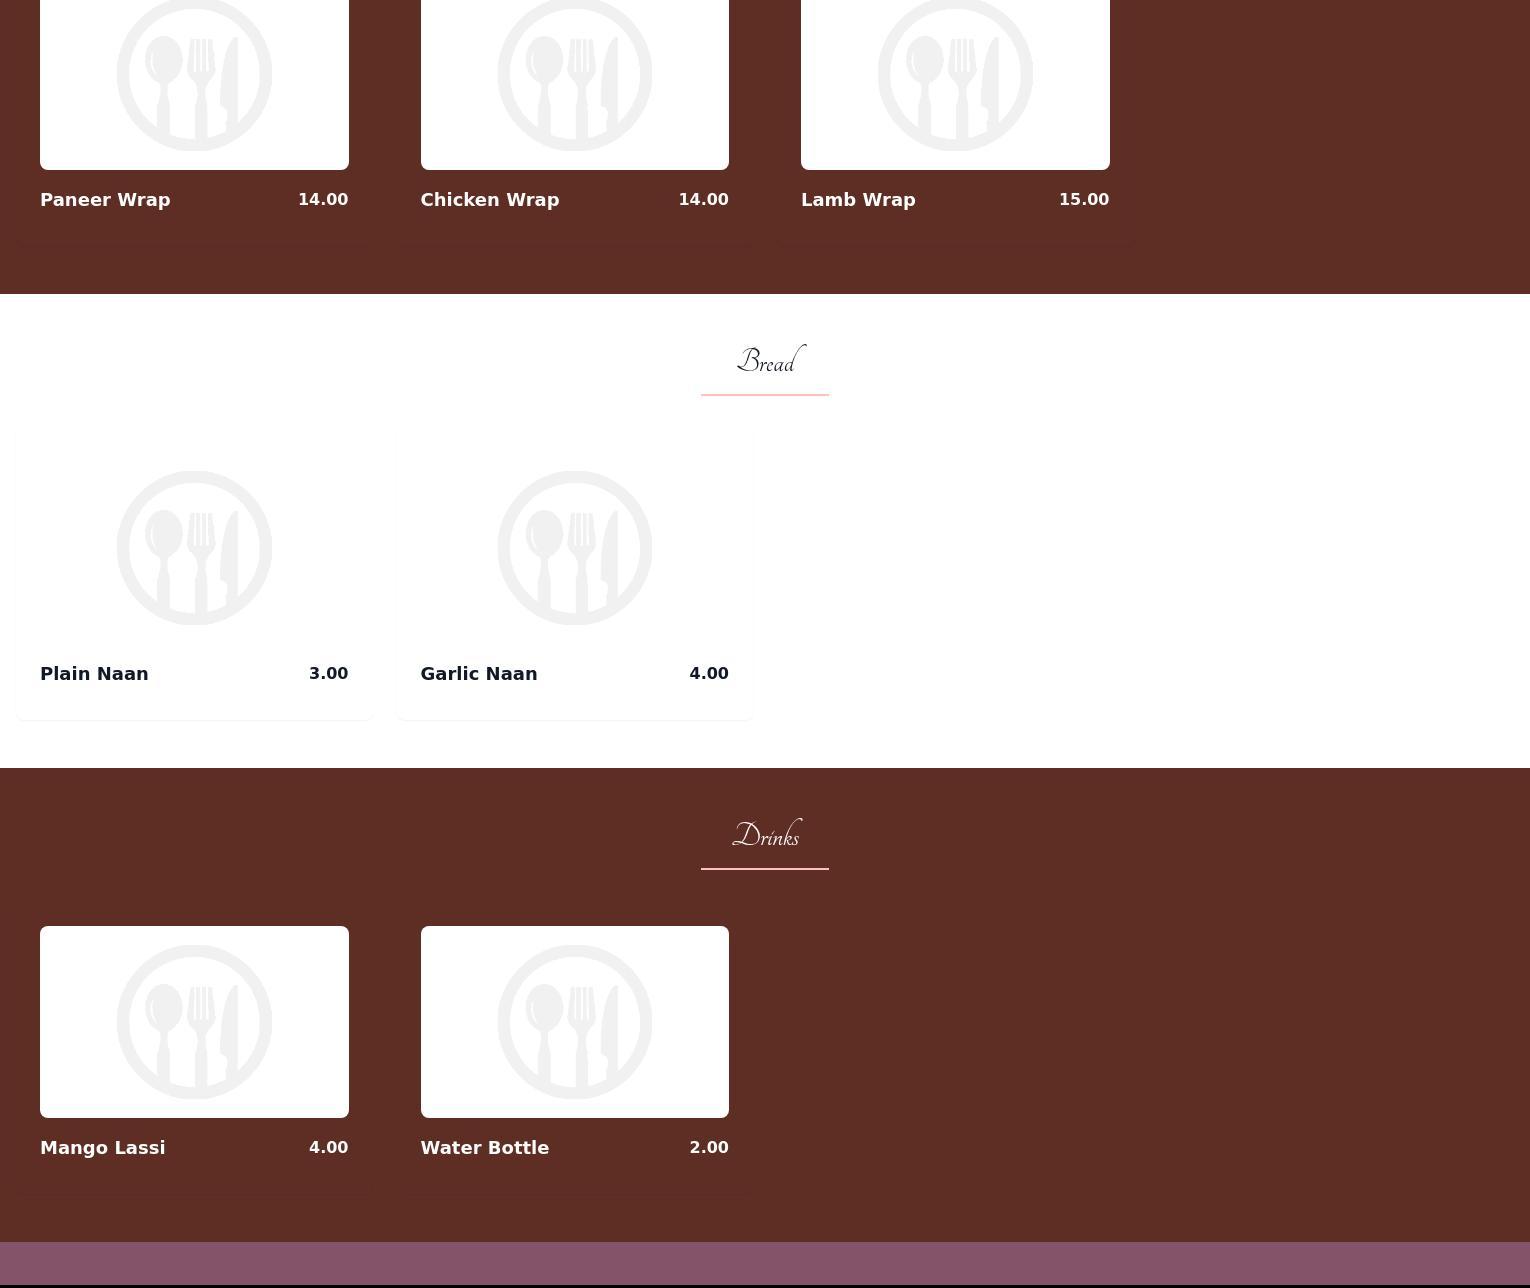
Task: Click the 15.00 price of Lamb Wrap
Action: click(x=1083, y=200)
